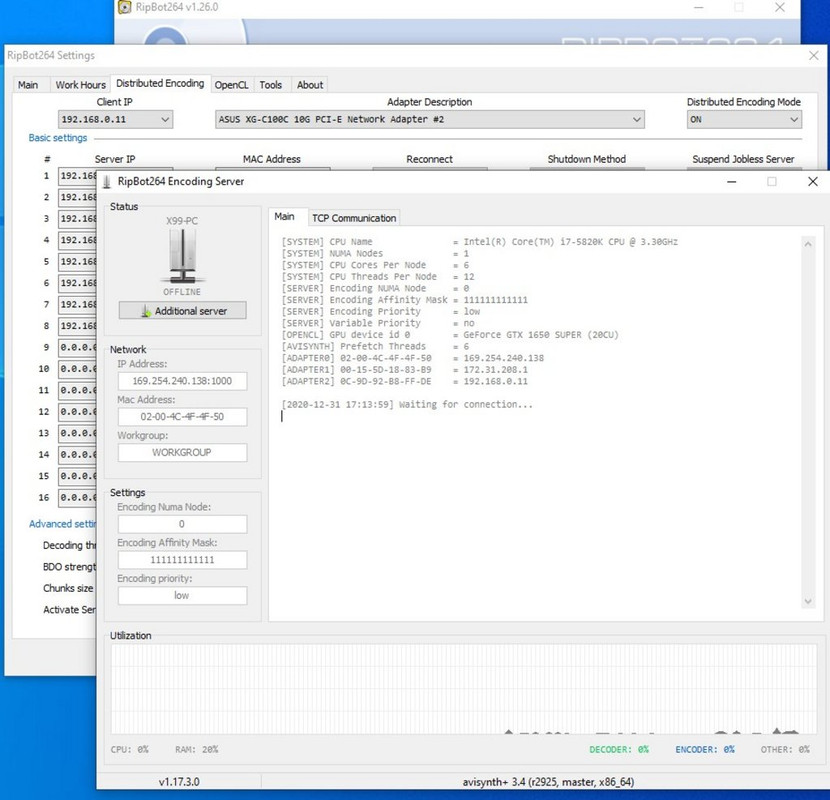
Task: Open the Main tab in RipBot264 Settings
Action: [28, 85]
